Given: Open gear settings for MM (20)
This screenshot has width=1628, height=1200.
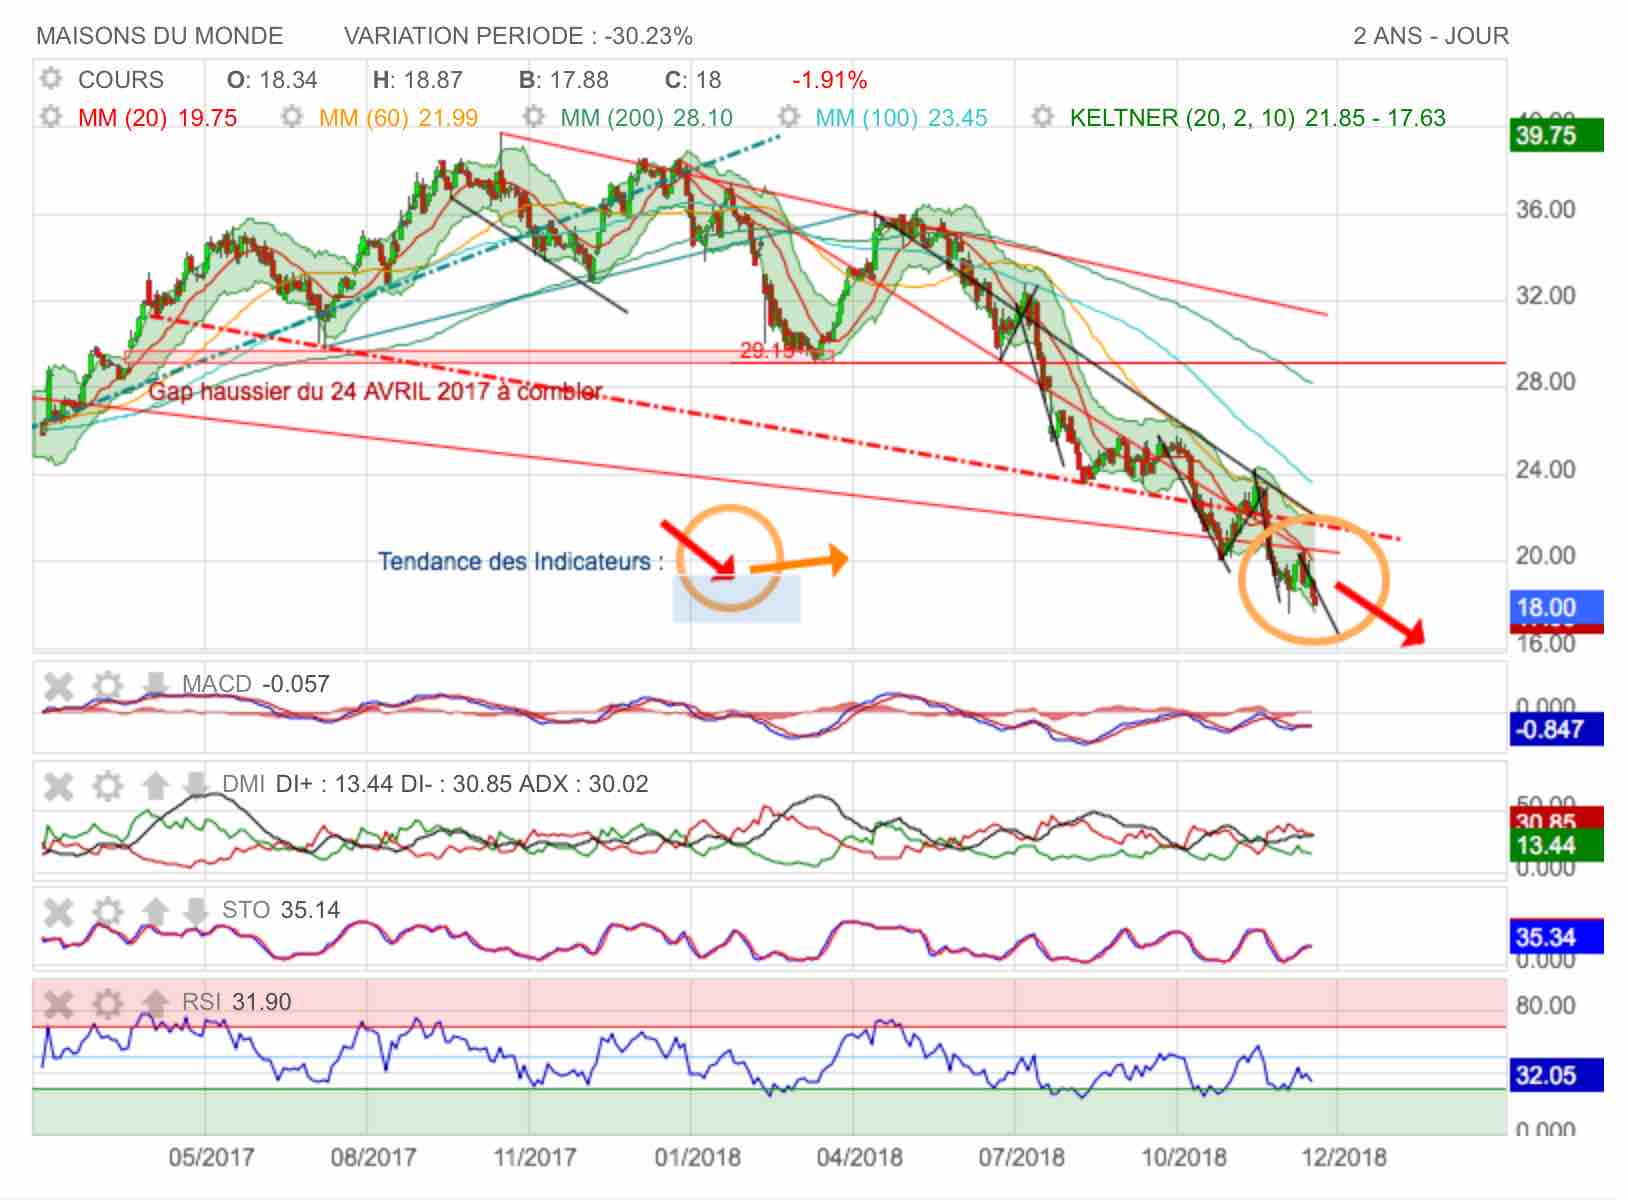Looking at the screenshot, I should (51, 117).
